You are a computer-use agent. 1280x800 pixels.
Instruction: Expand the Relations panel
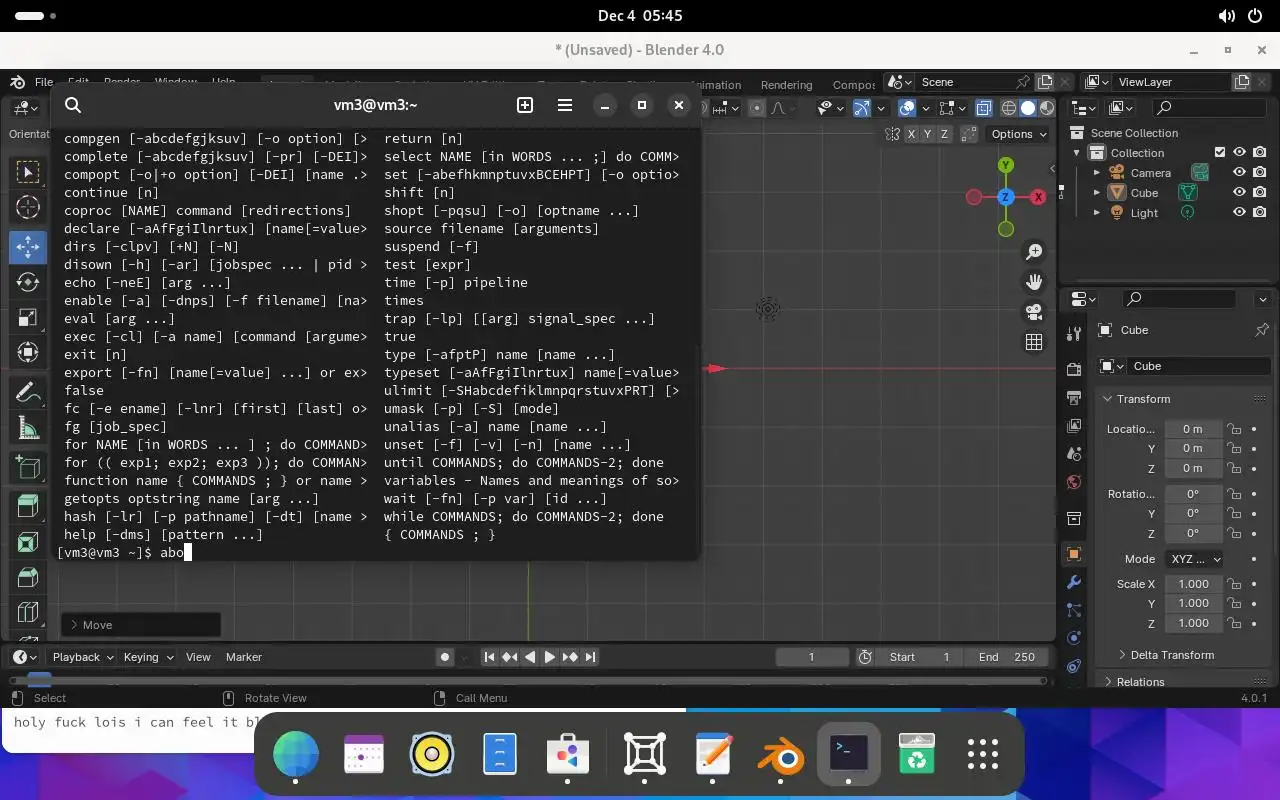tap(1140, 682)
